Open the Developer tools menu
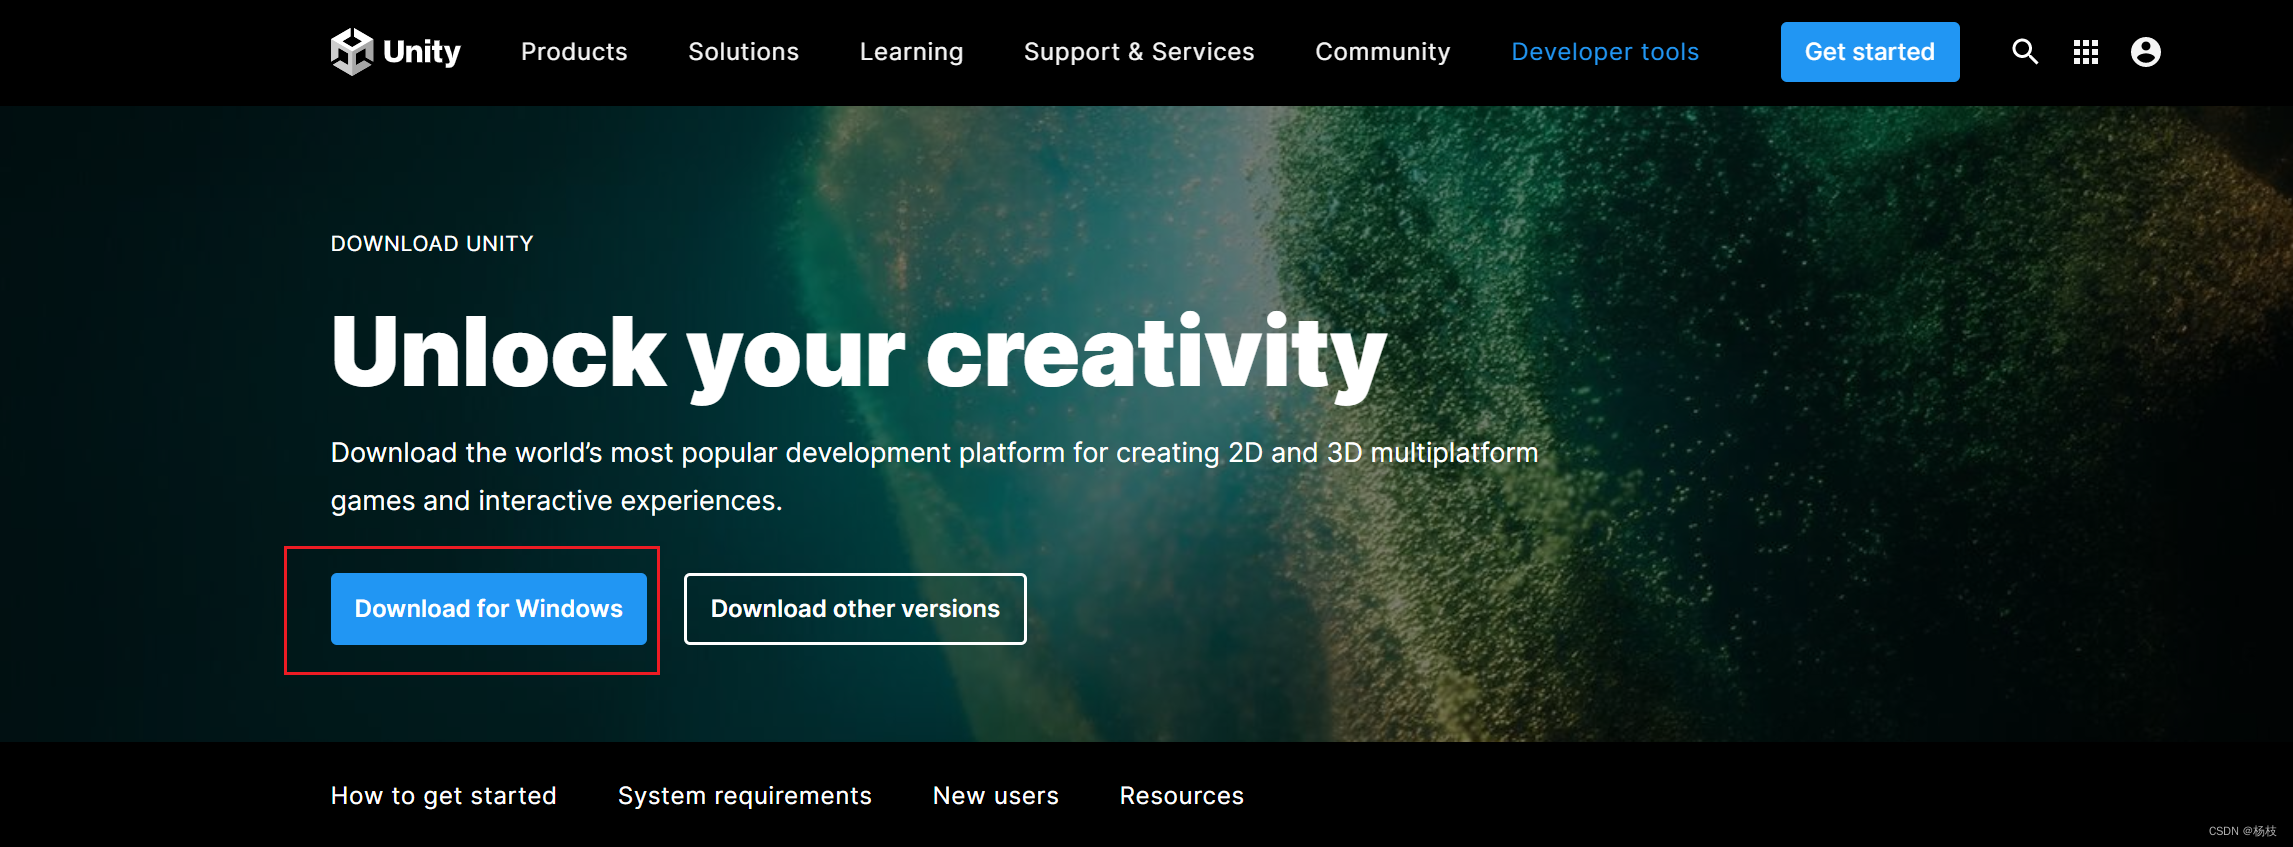 click(1605, 52)
